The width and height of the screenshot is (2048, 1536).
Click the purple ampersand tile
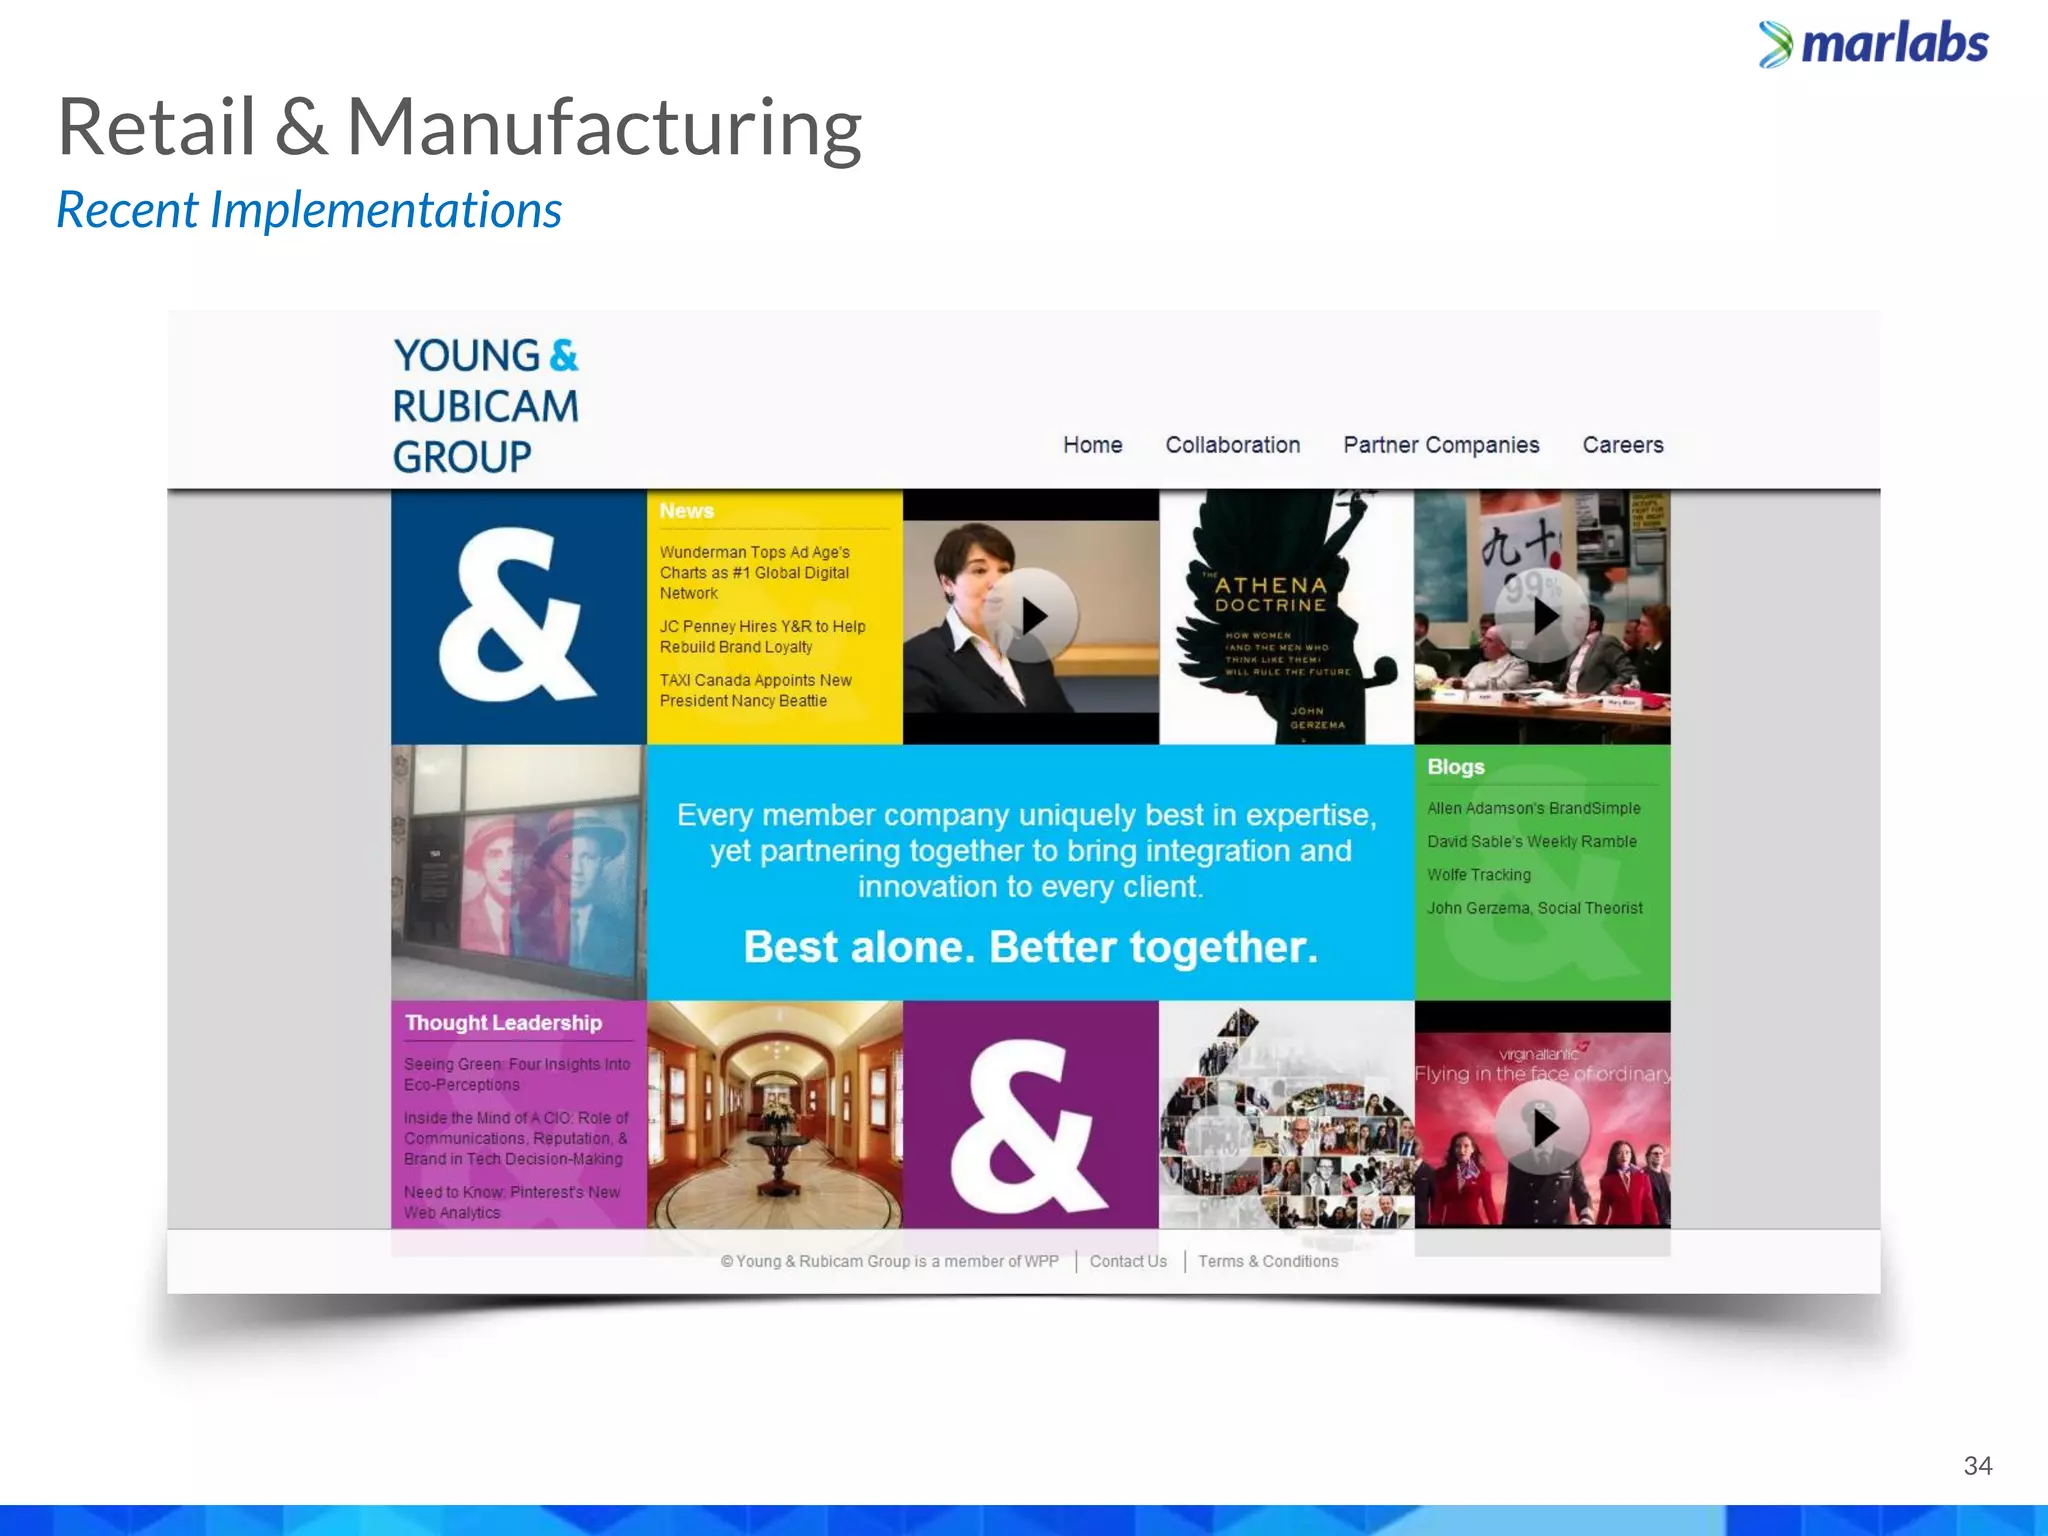1031,1115
